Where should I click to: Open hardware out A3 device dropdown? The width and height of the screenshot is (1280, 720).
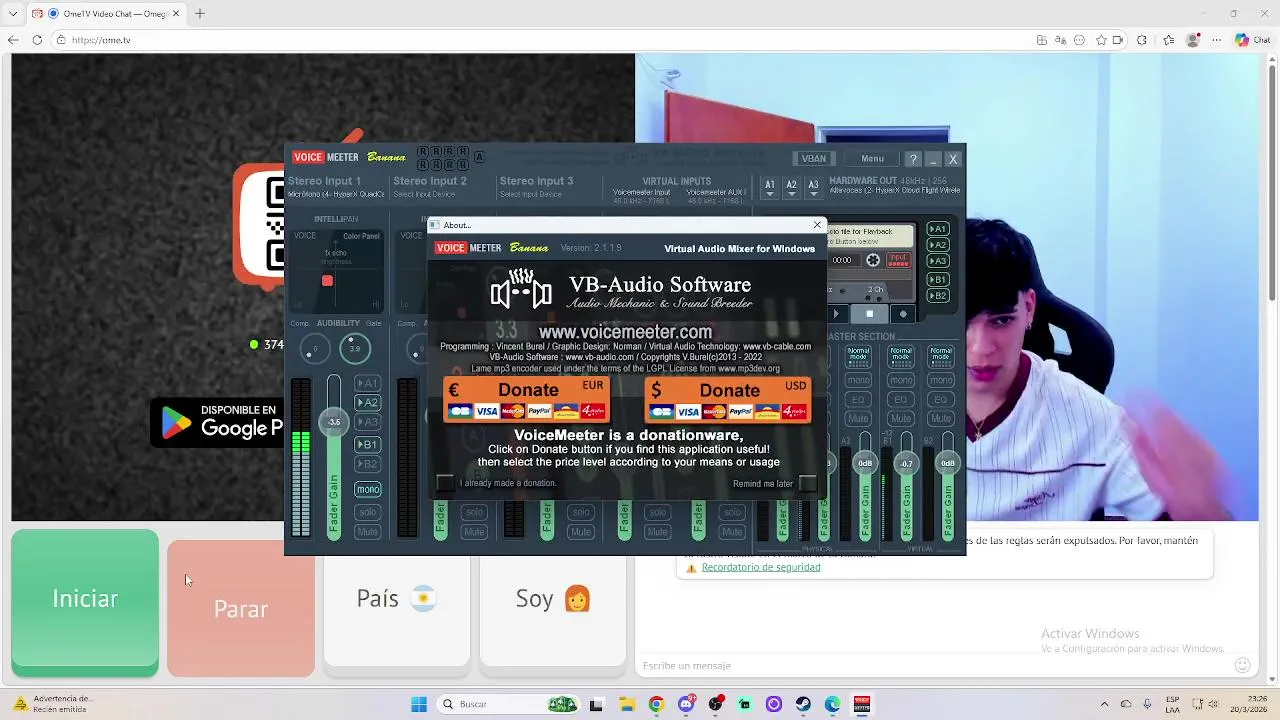[813, 188]
